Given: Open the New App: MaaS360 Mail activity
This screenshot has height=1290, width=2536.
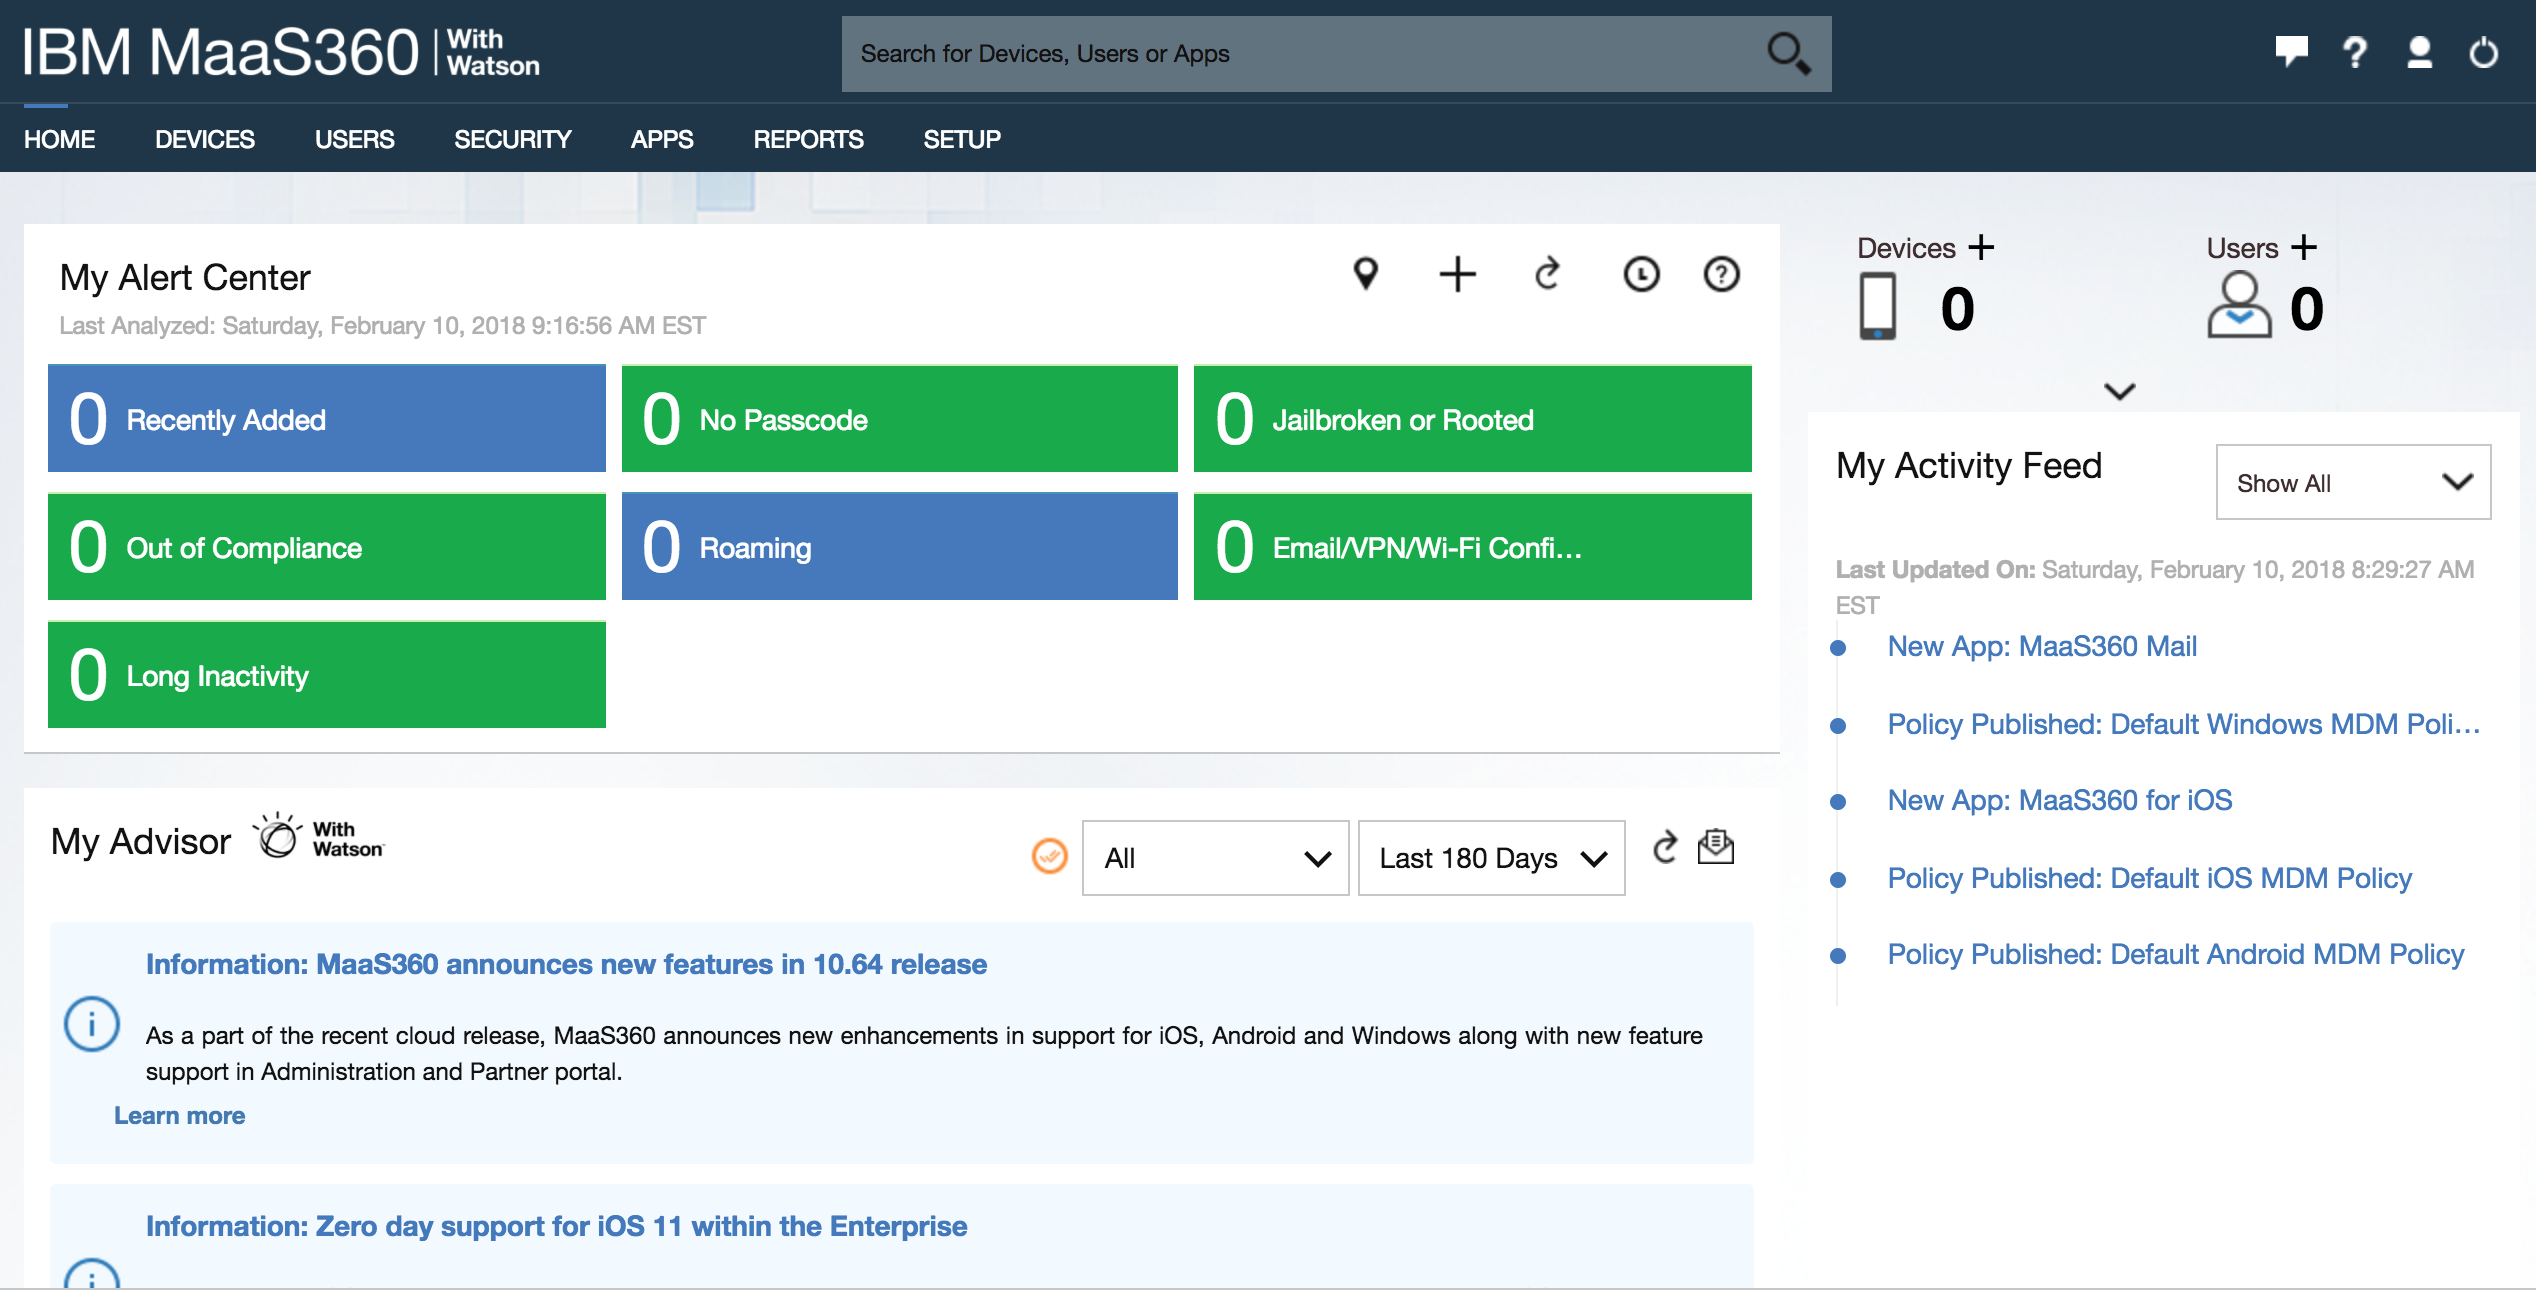Looking at the screenshot, I should (x=2041, y=646).
